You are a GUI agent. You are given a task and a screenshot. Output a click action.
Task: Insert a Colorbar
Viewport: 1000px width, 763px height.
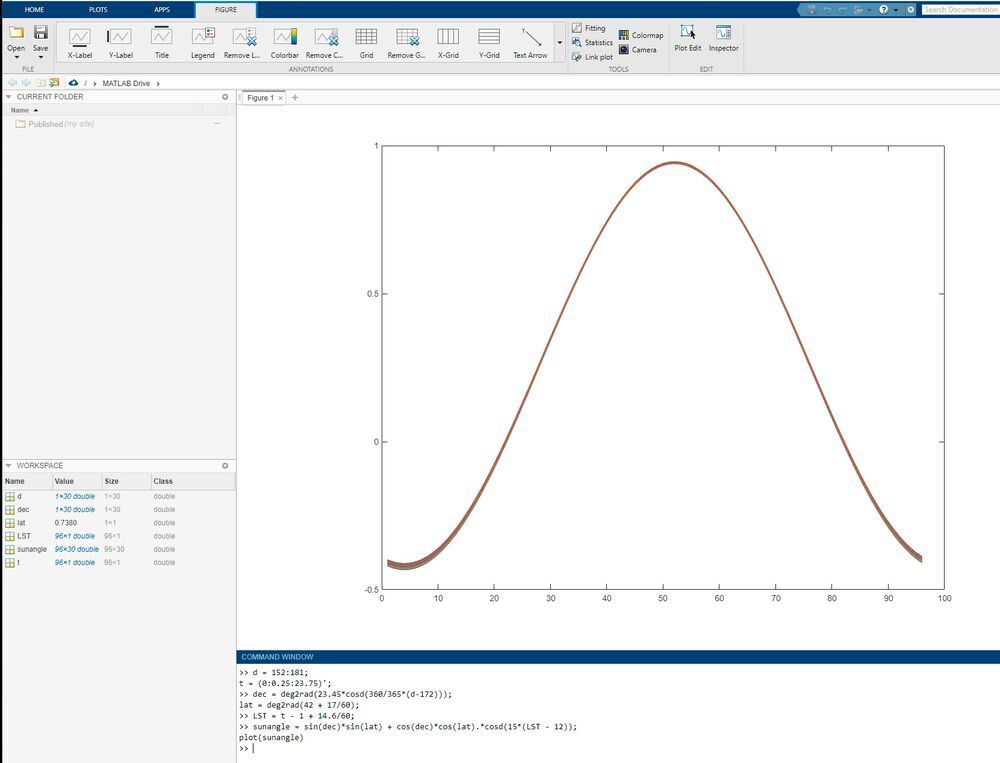click(x=284, y=43)
